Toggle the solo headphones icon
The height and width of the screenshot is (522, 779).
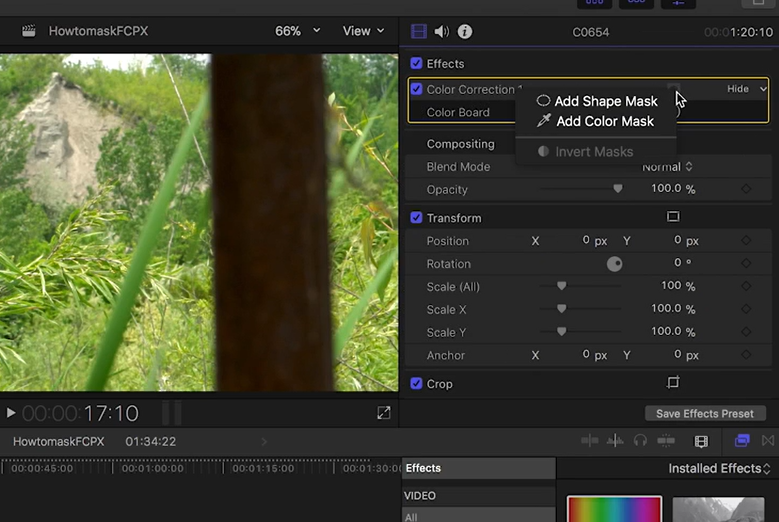pos(640,441)
